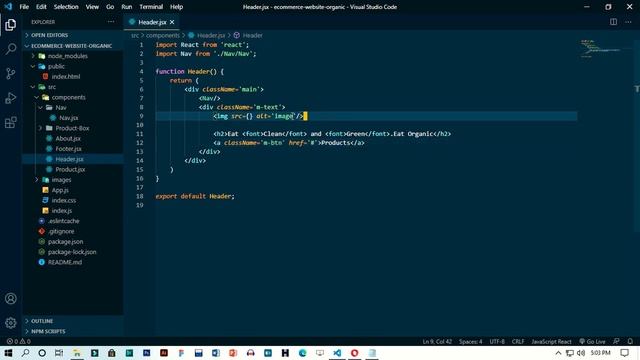Open About.jsx file in explorer
Viewport: 640px width, 360px height.
click(x=68, y=138)
